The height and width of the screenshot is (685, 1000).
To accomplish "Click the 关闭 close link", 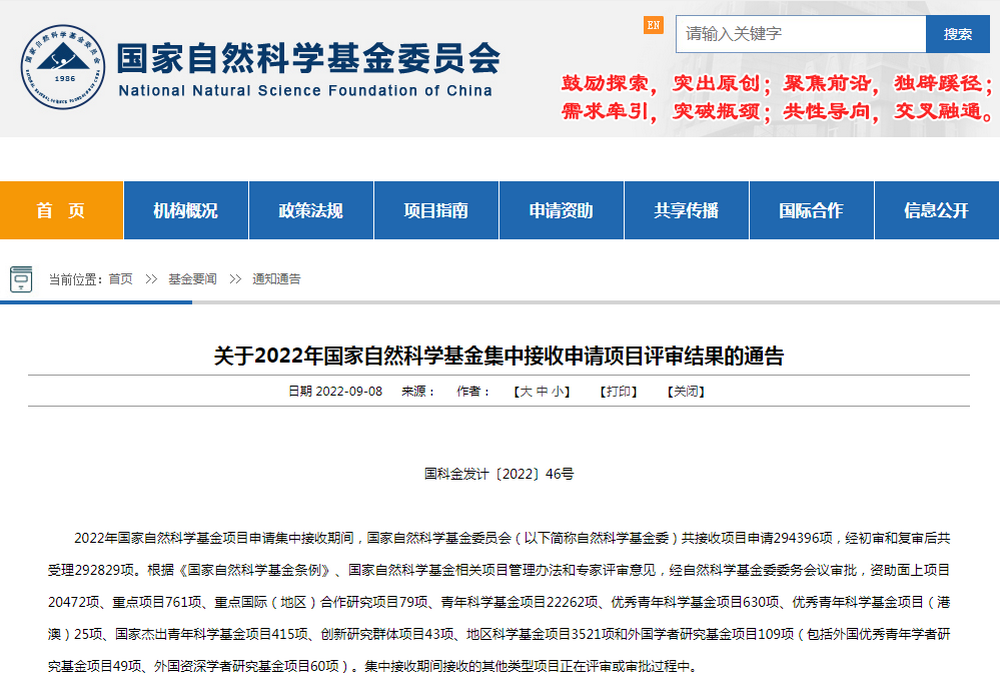I will click(686, 391).
